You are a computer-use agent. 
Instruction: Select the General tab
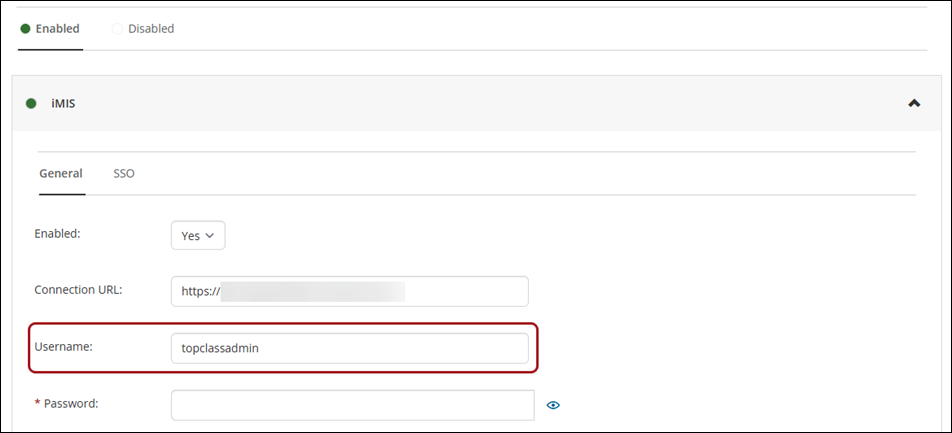pyautogui.click(x=60, y=173)
